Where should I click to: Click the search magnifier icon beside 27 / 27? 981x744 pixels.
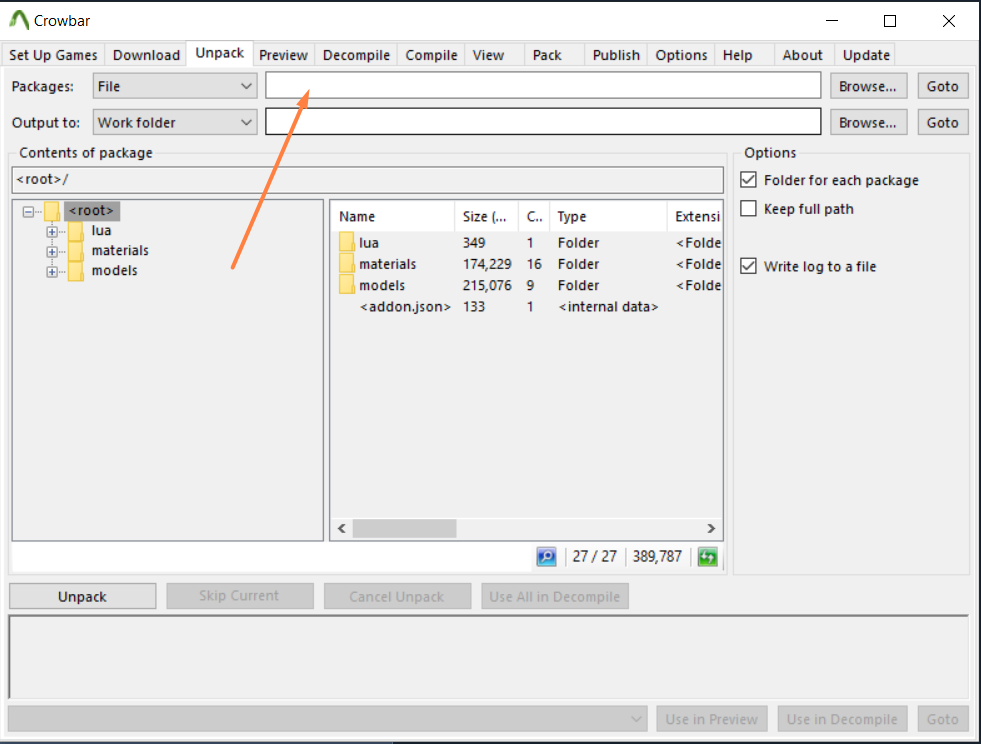(546, 556)
